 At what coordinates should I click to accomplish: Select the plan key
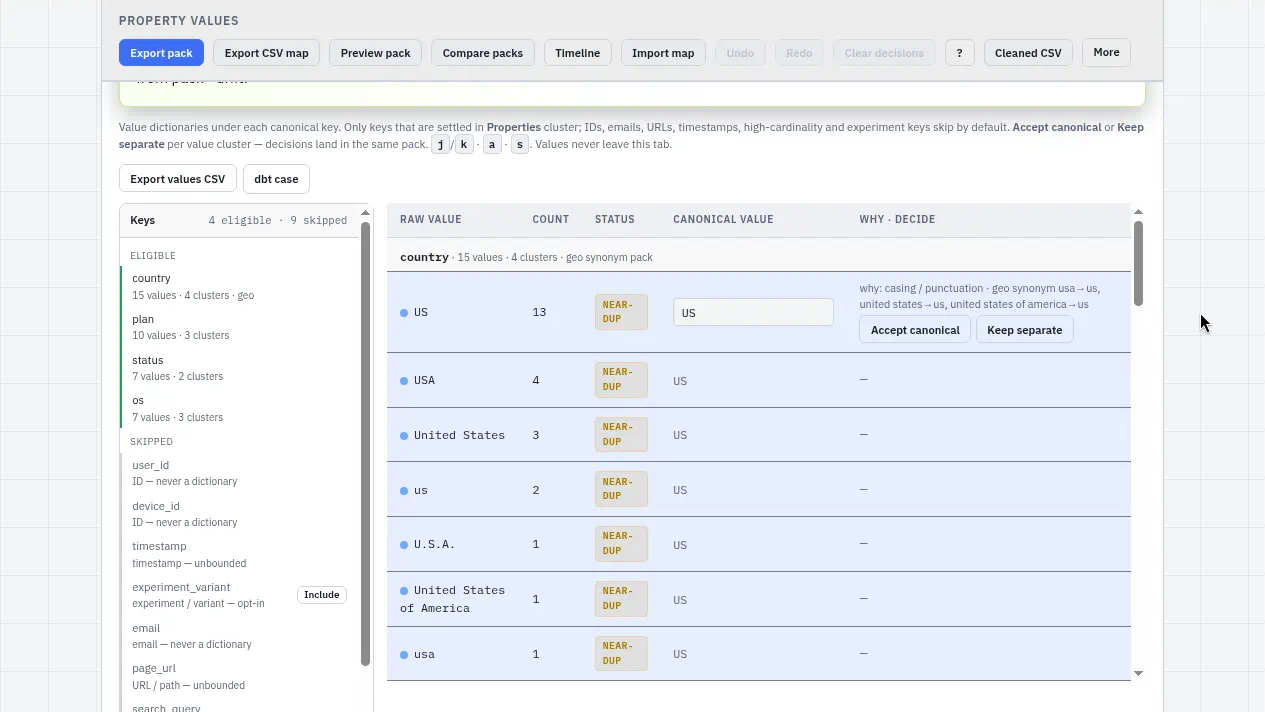click(x=240, y=327)
